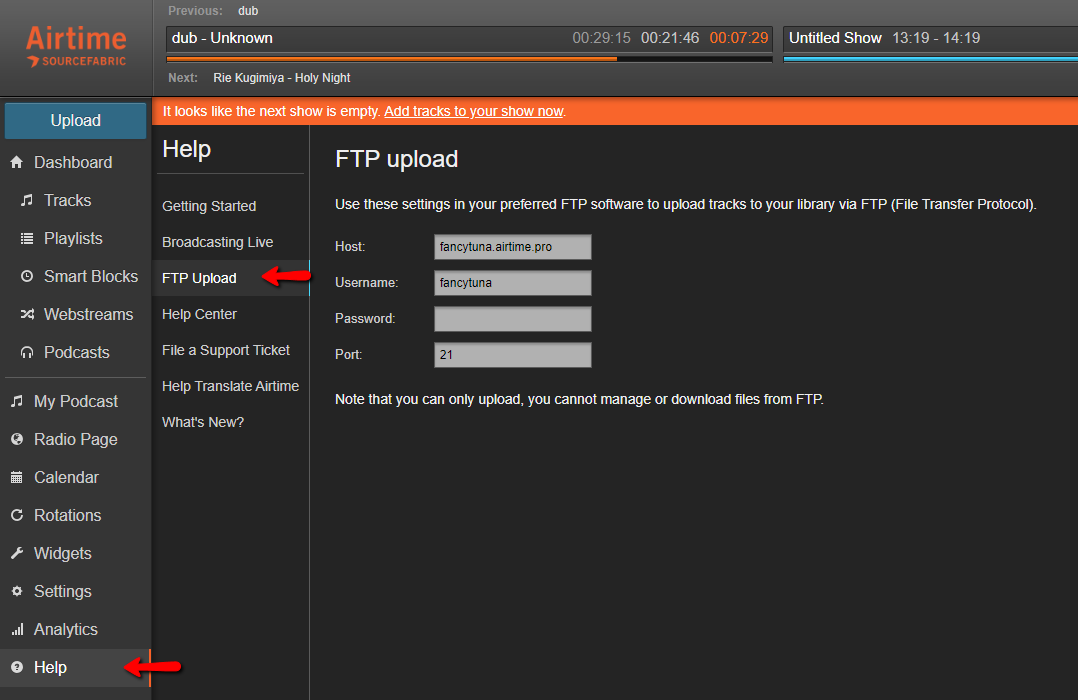
Task: Click the Smart Blocks clock icon
Action: point(27,276)
